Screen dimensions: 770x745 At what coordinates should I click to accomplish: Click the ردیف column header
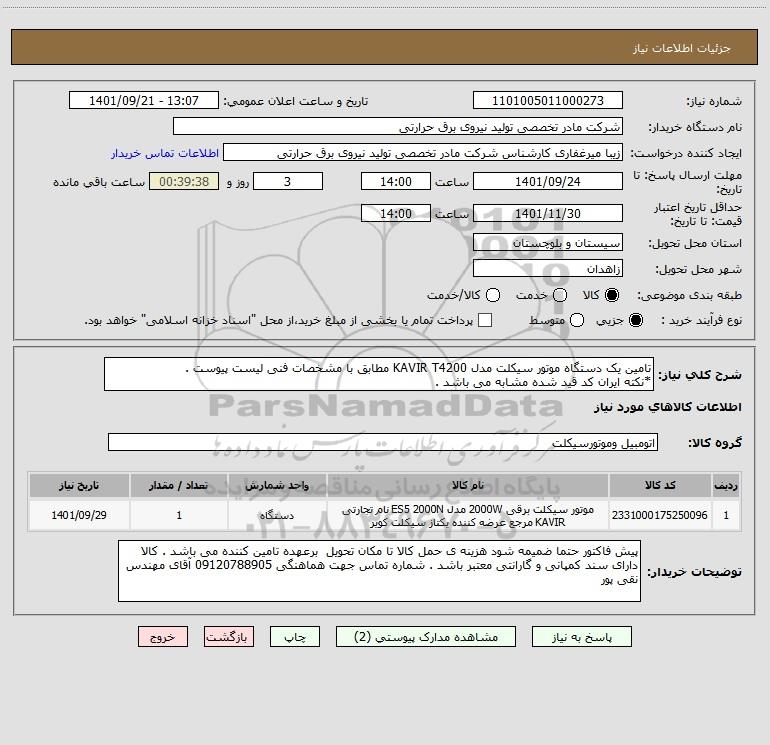[x=726, y=485]
